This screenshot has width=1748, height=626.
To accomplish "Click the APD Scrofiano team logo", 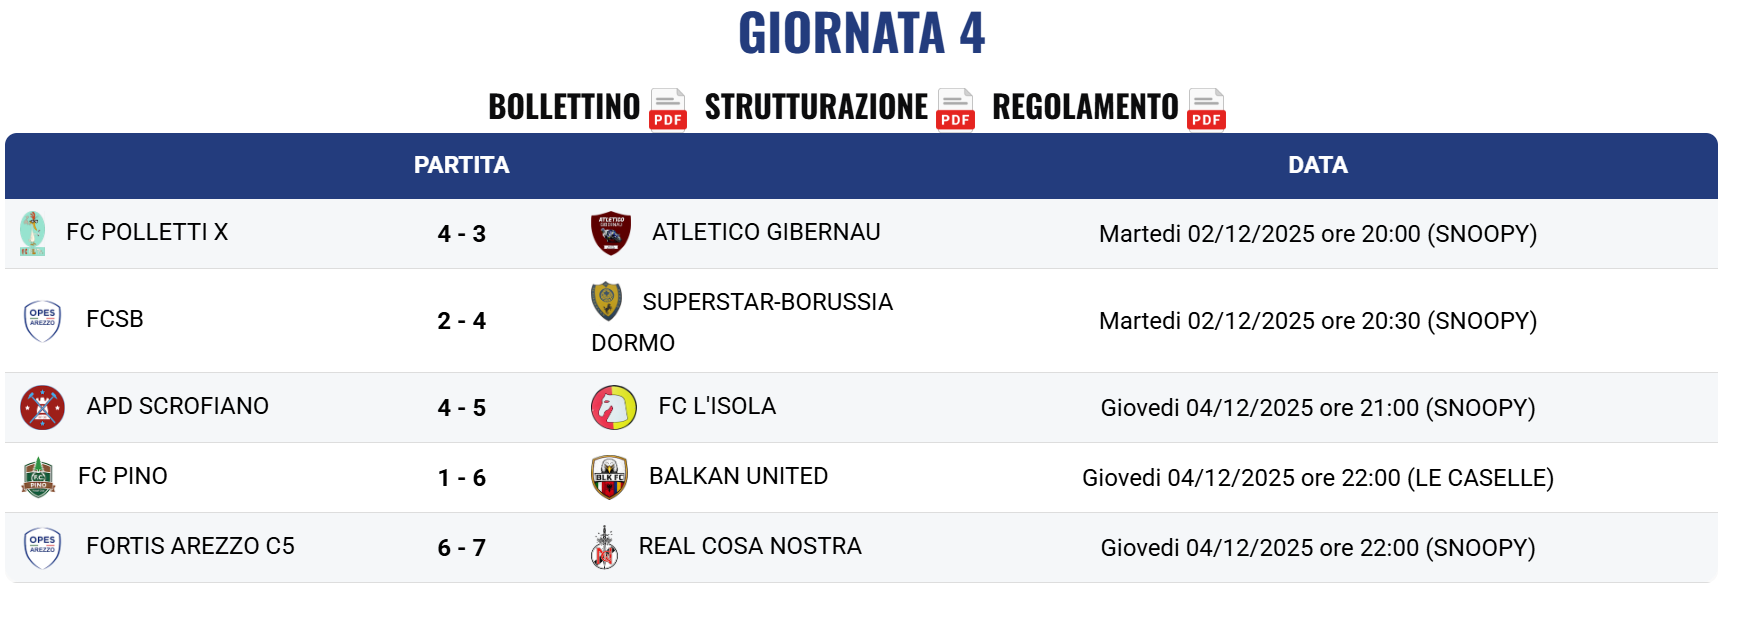I will [x=42, y=407].
